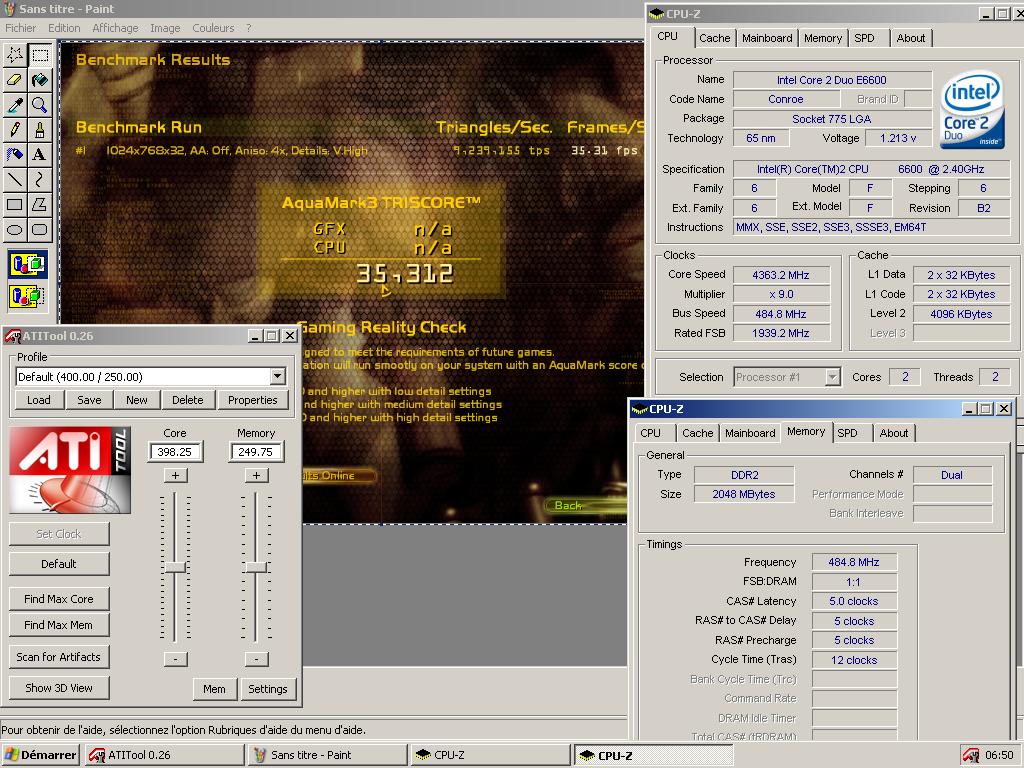Click Load profile button in ATITool

[x=39, y=400]
